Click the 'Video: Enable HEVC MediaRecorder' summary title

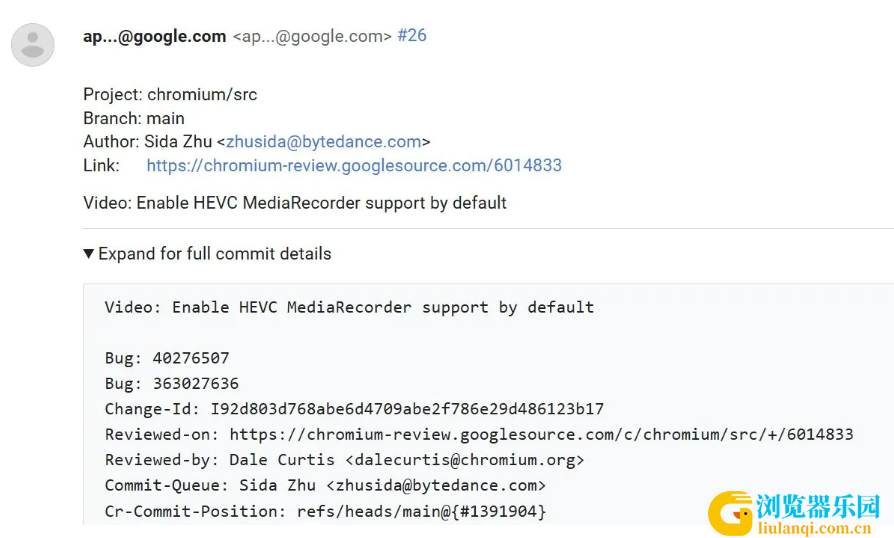point(295,203)
